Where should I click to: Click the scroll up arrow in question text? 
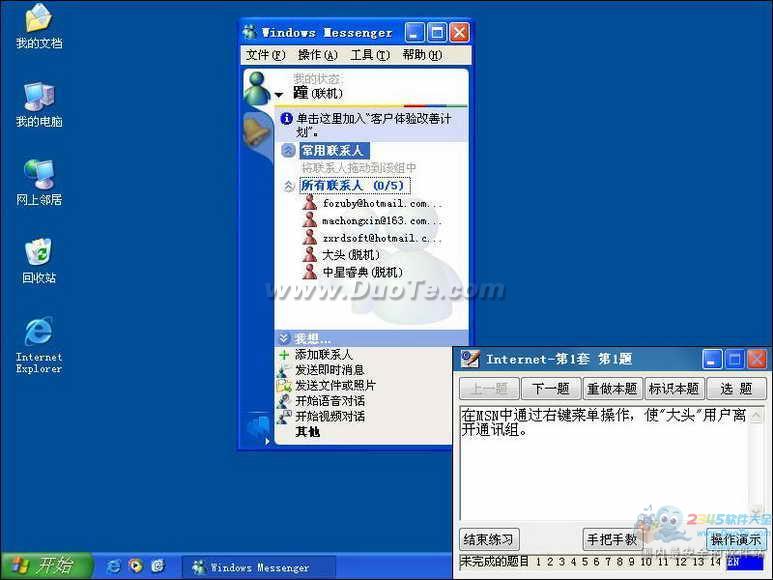click(x=756, y=416)
